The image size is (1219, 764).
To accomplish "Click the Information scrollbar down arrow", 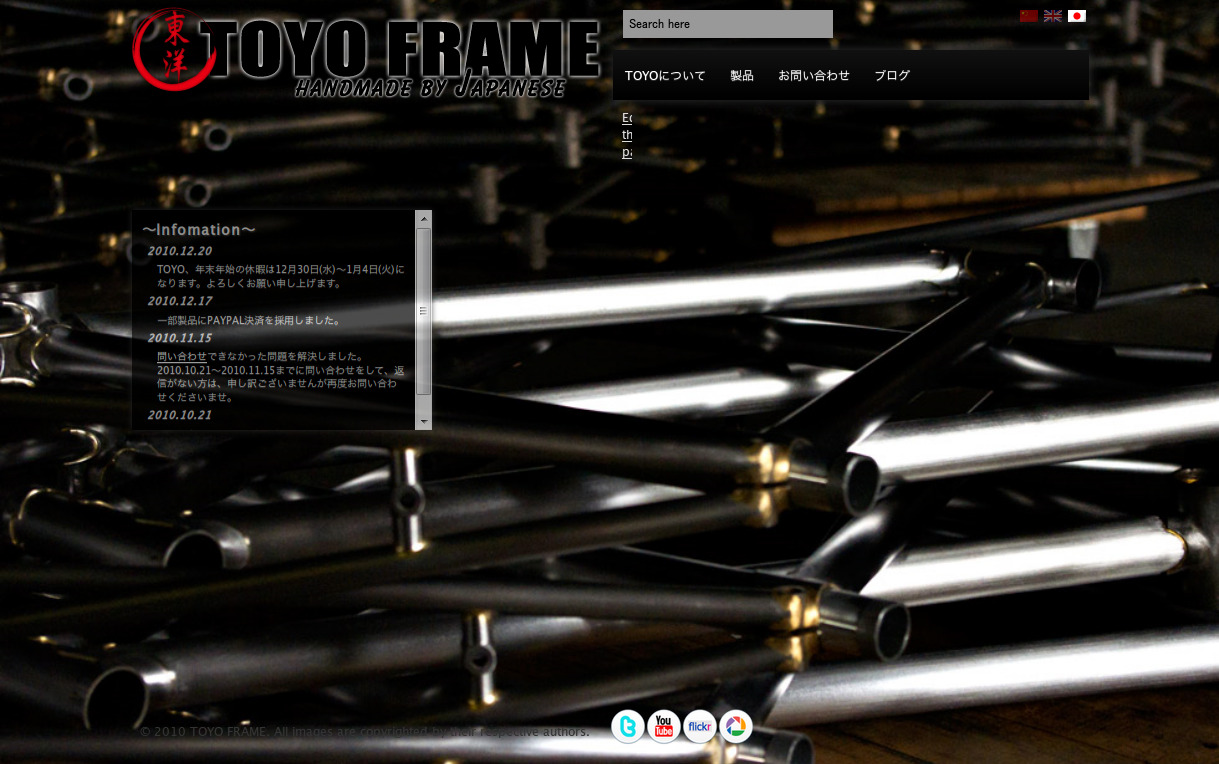I will pyautogui.click(x=424, y=422).
